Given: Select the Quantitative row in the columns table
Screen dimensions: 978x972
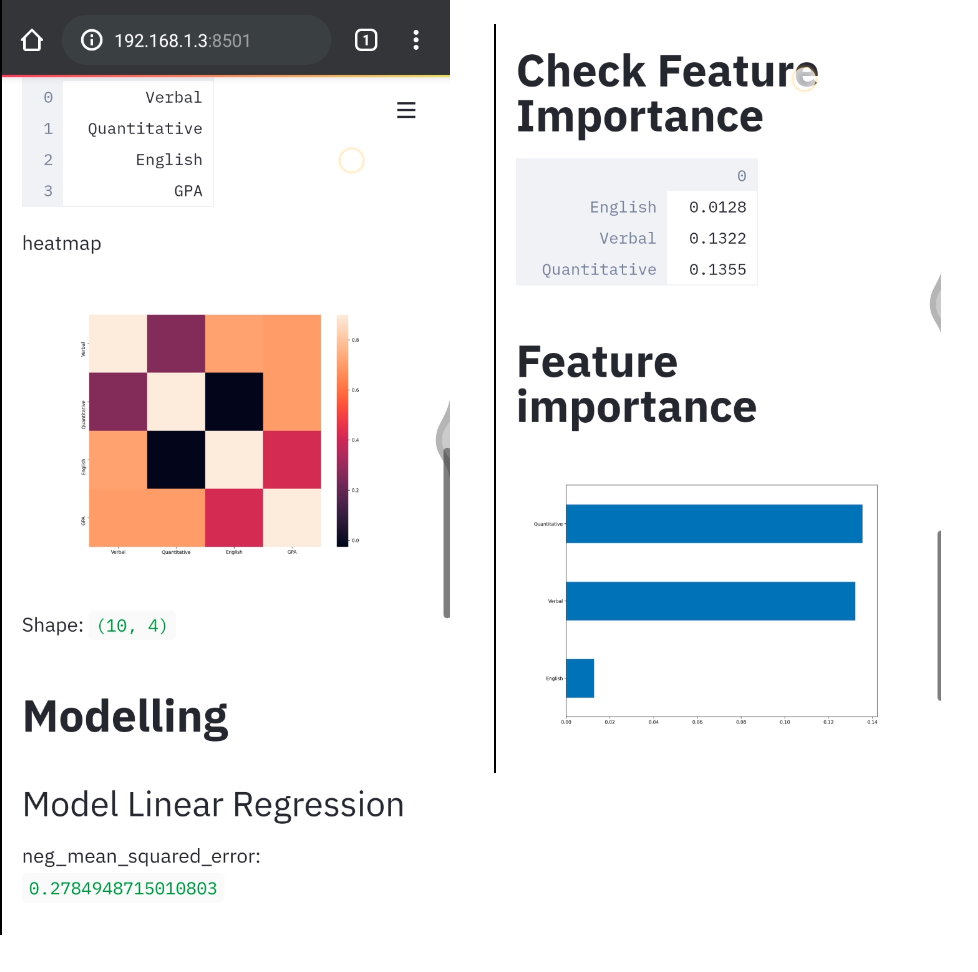Looking at the screenshot, I should coord(118,129).
